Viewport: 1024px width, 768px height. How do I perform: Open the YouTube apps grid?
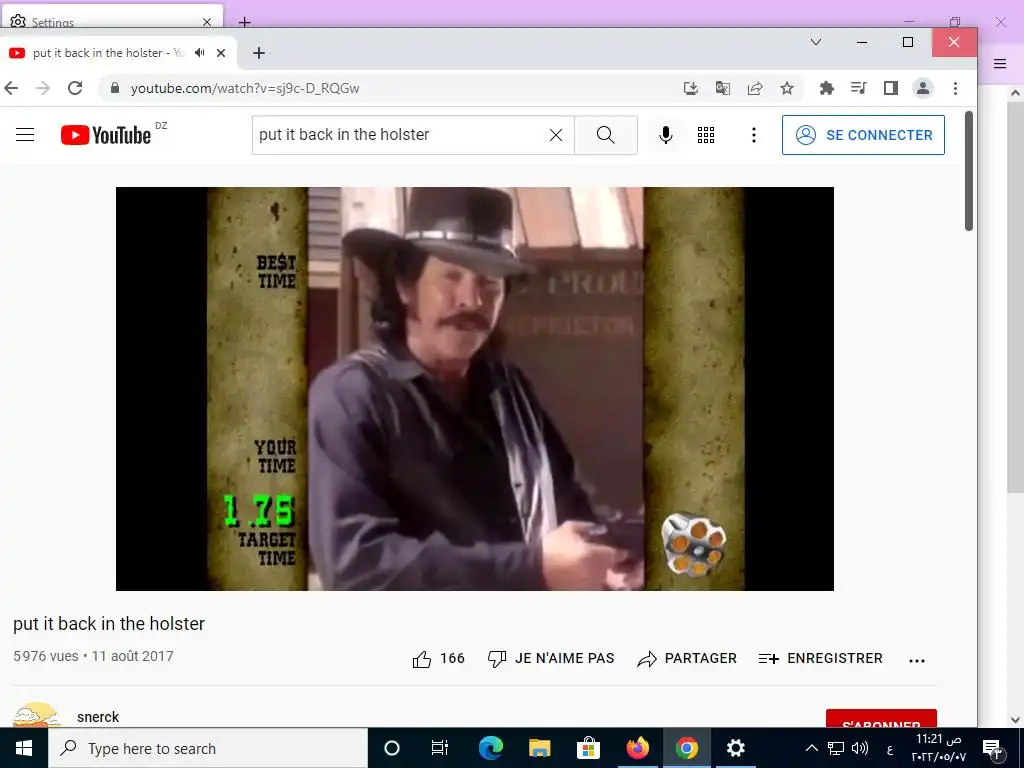click(706, 135)
